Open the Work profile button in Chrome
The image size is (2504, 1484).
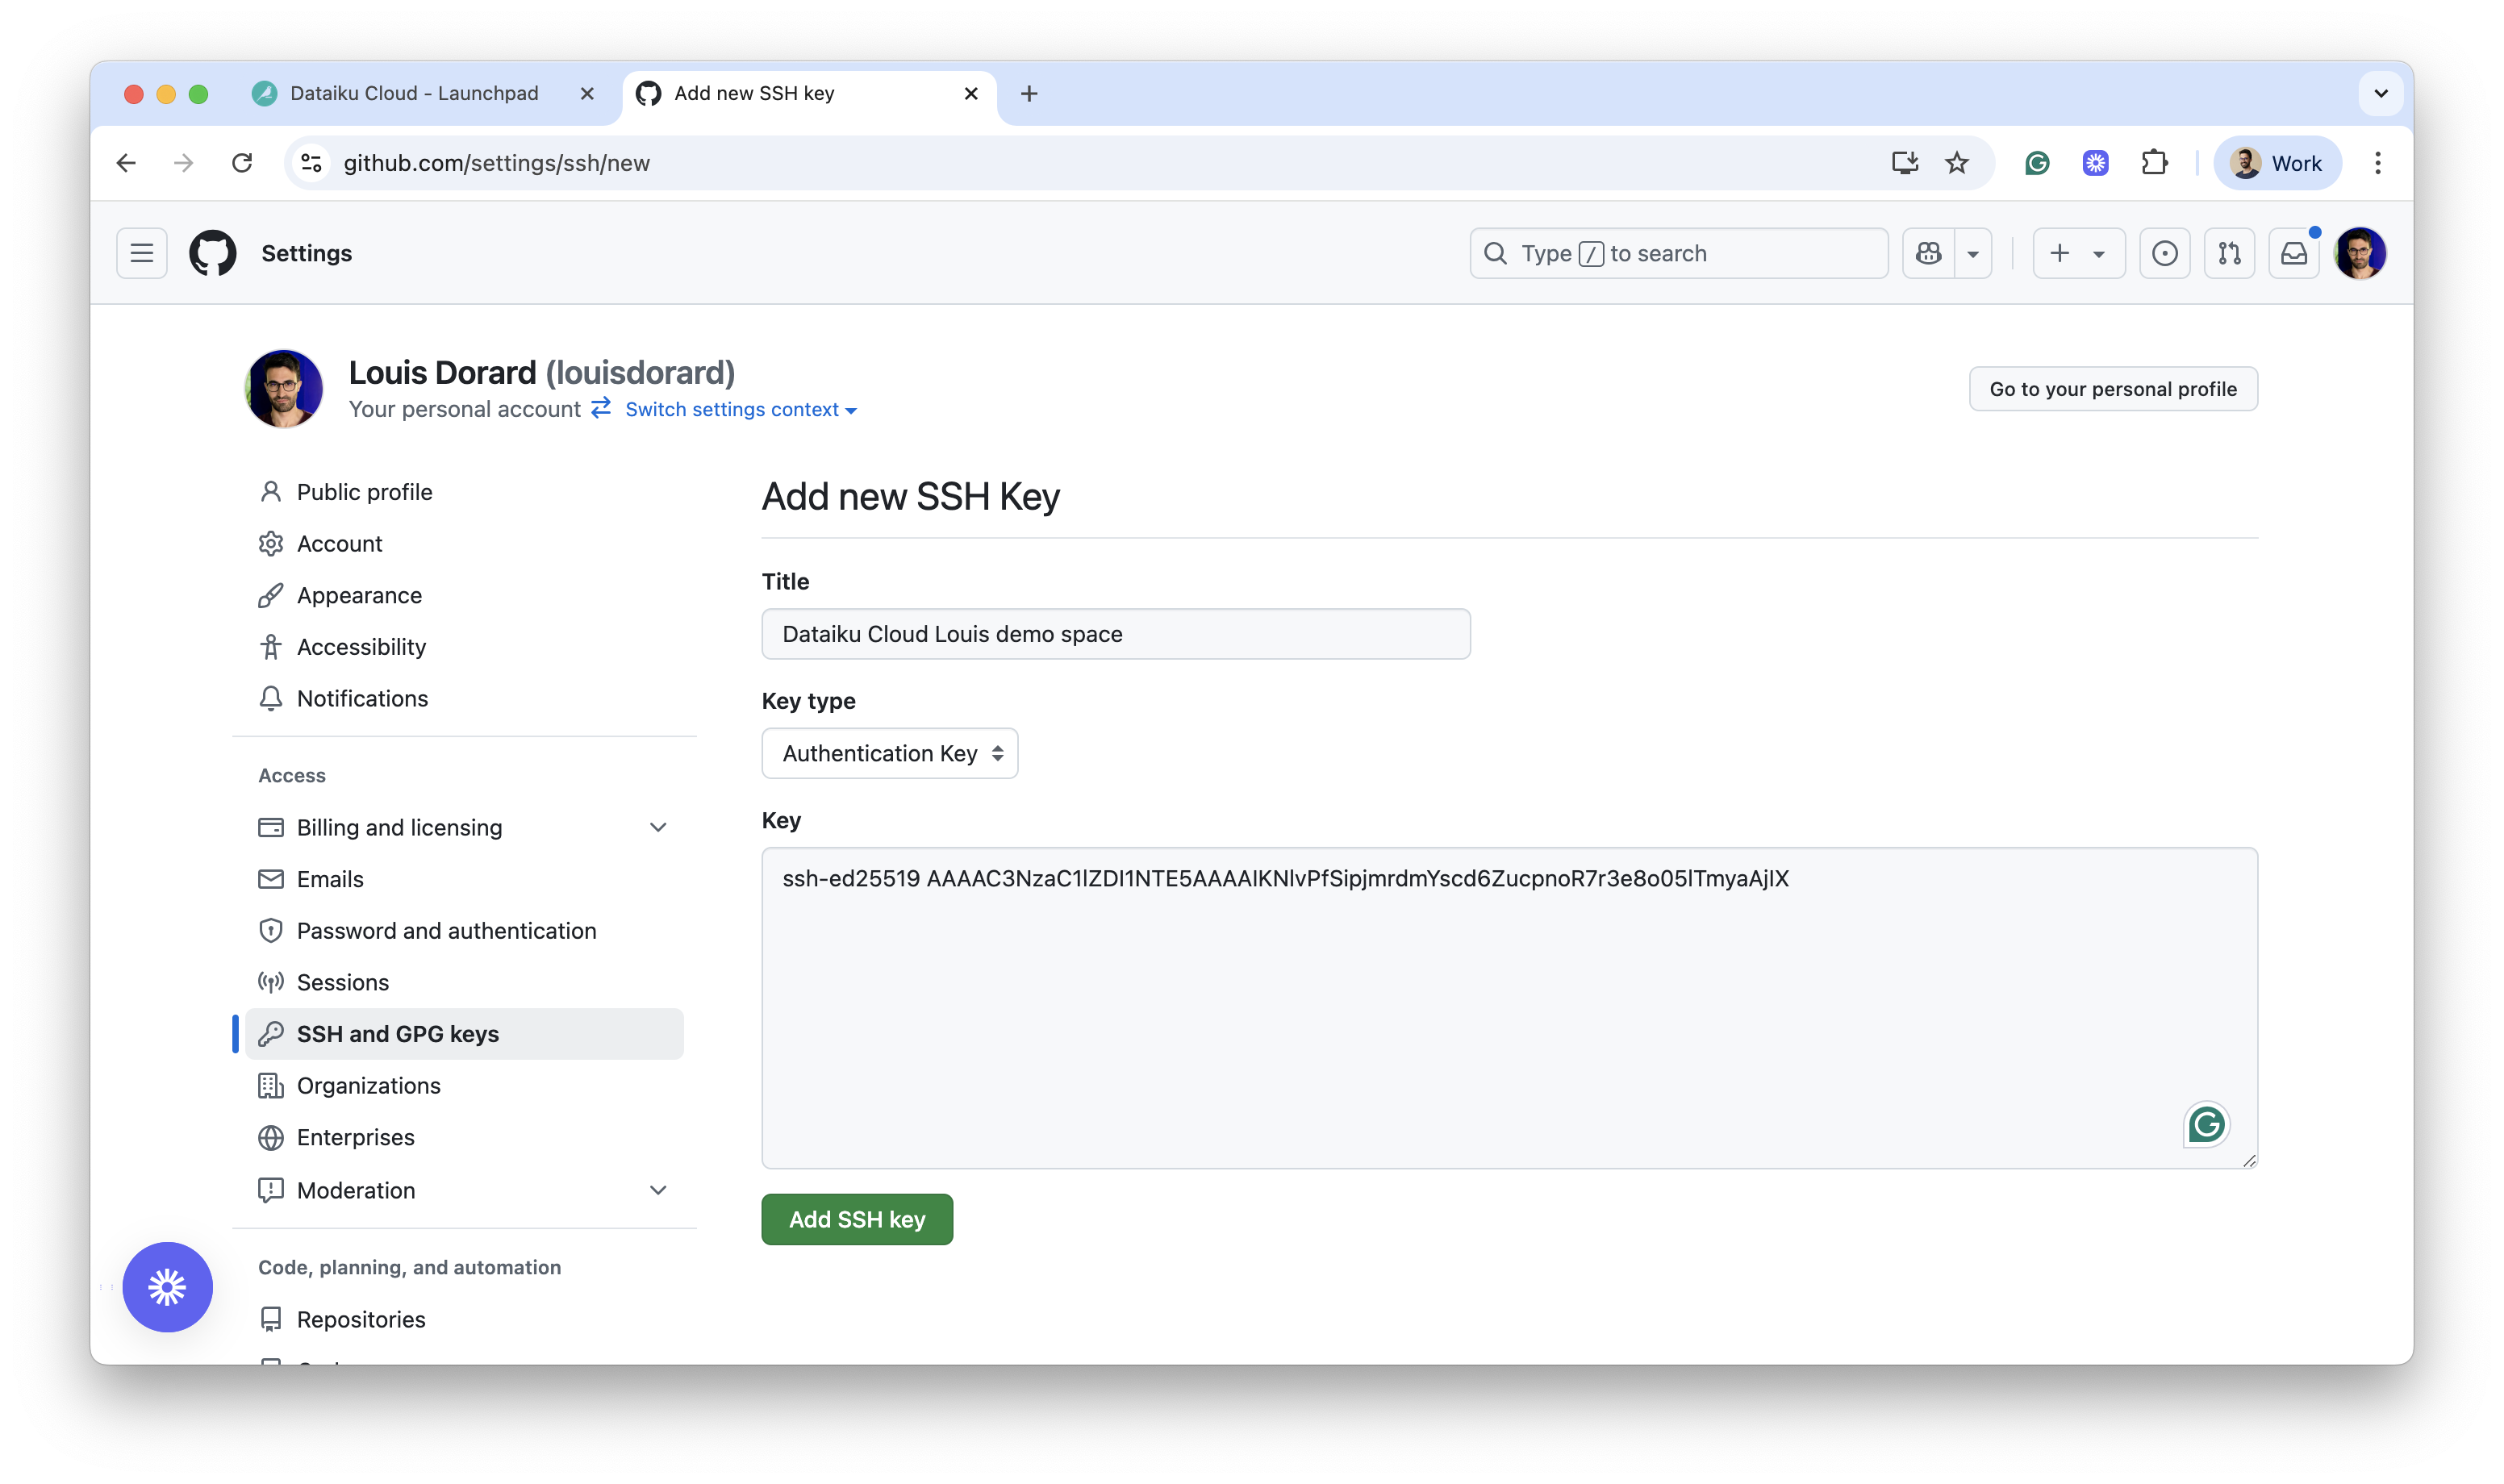click(2277, 163)
